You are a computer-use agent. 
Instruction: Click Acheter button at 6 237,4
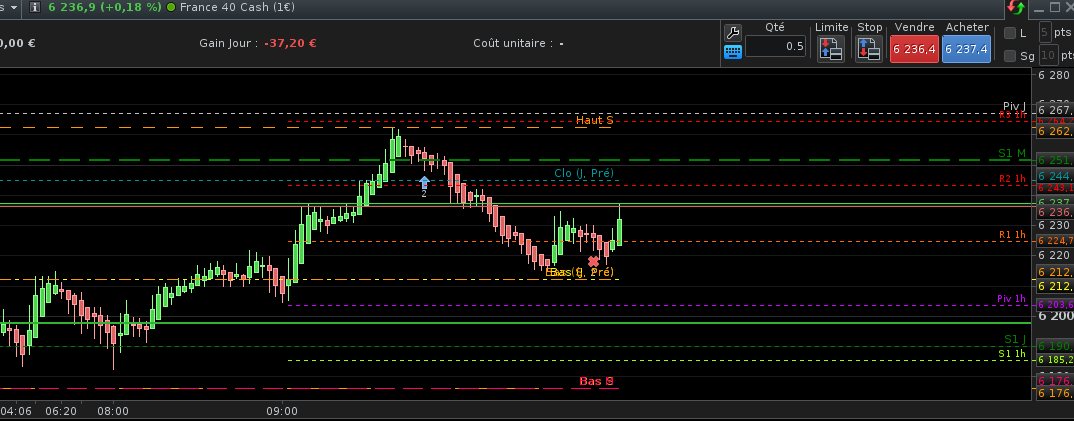pos(966,49)
